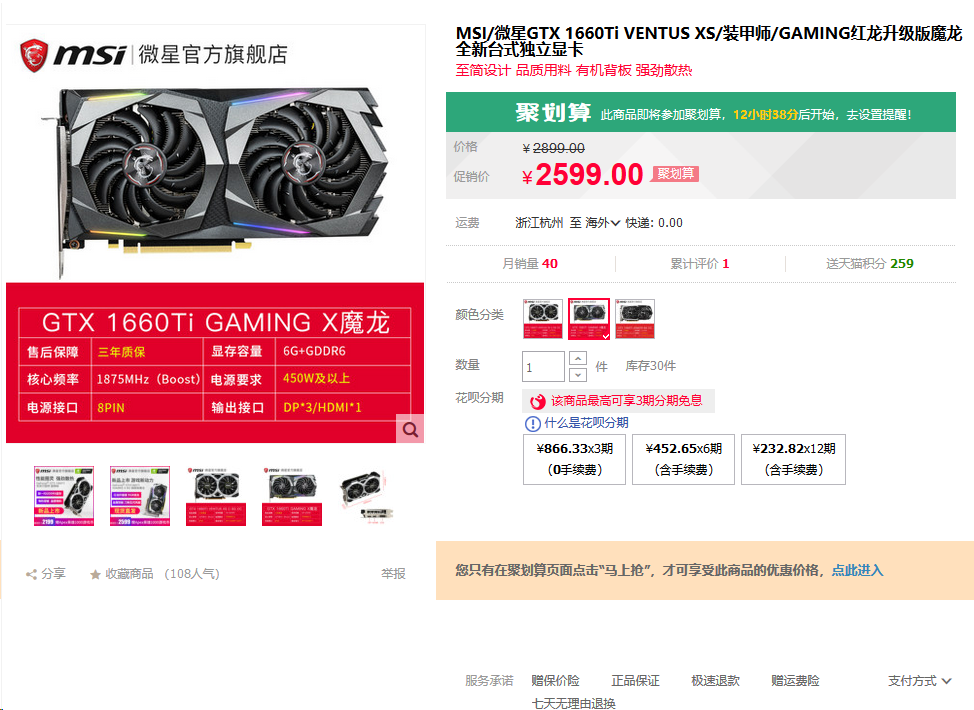Image resolution: width=974 pixels, height=710 pixels.
Task: Open the 月销量 monthly sales tab
Action: (x=530, y=264)
